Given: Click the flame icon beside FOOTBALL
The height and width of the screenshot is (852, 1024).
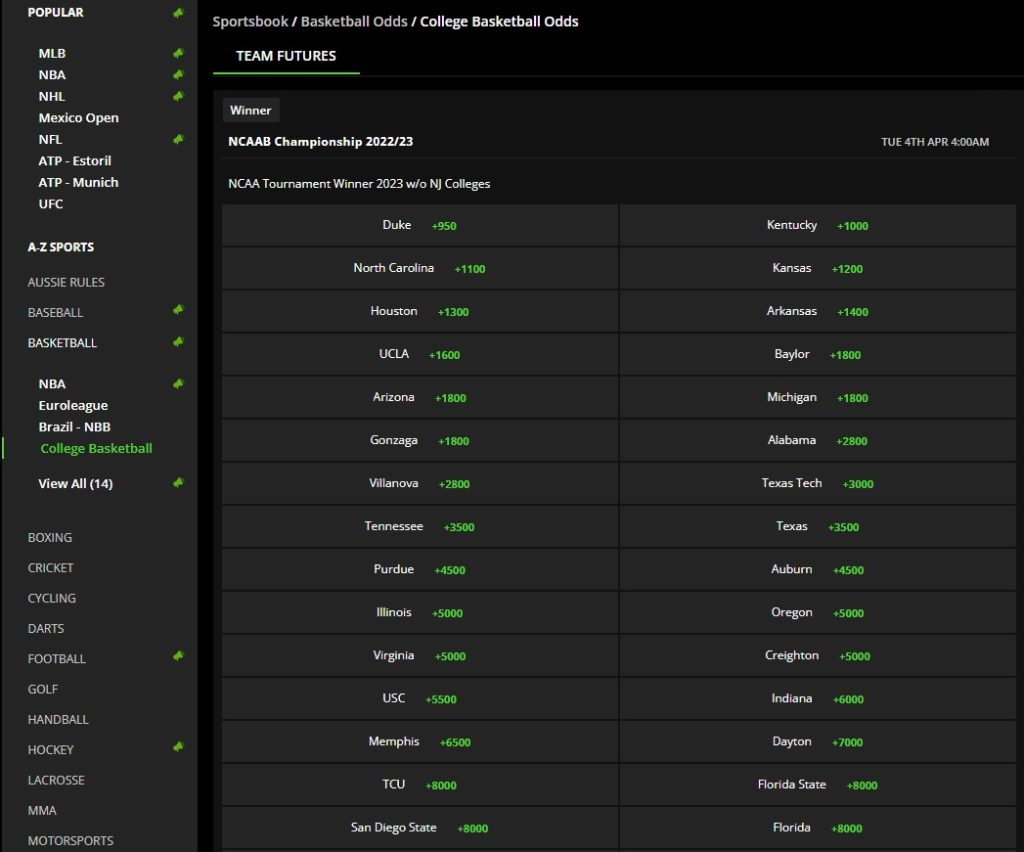Looking at the screenshot, I should pos(179,657).
